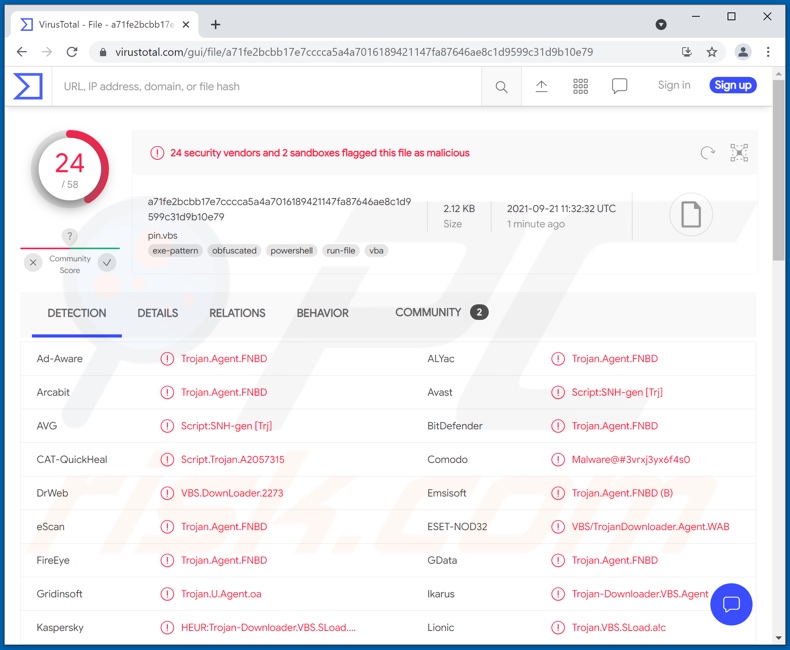The width and height of the screenshot is (790, 650).
Task: Click Comodo result Malware@#3vrxj3yx6f4s0
Action: 631,460
